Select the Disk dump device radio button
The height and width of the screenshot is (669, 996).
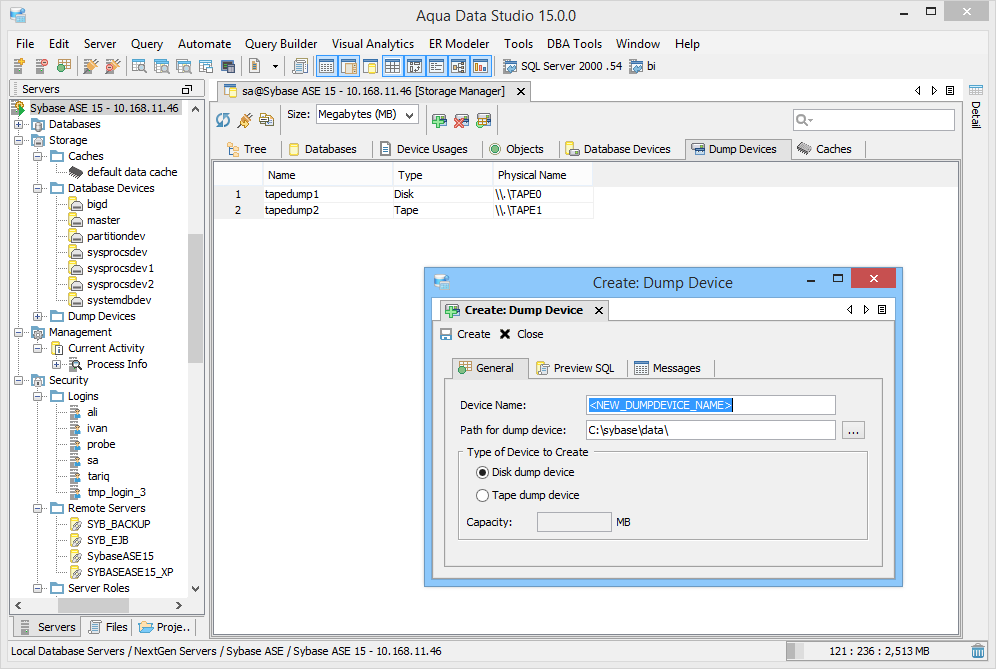(483, 472)
